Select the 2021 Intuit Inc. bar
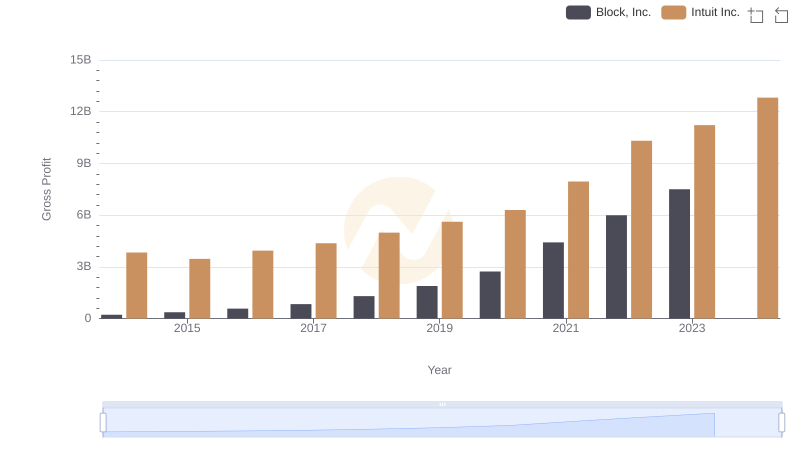Image resolution: width=800 pixels, height=461 pixels. (x=579, y=250)
